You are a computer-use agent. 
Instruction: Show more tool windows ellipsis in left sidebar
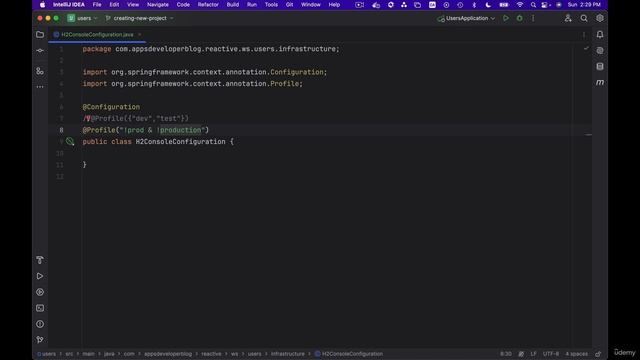[40, 87]
